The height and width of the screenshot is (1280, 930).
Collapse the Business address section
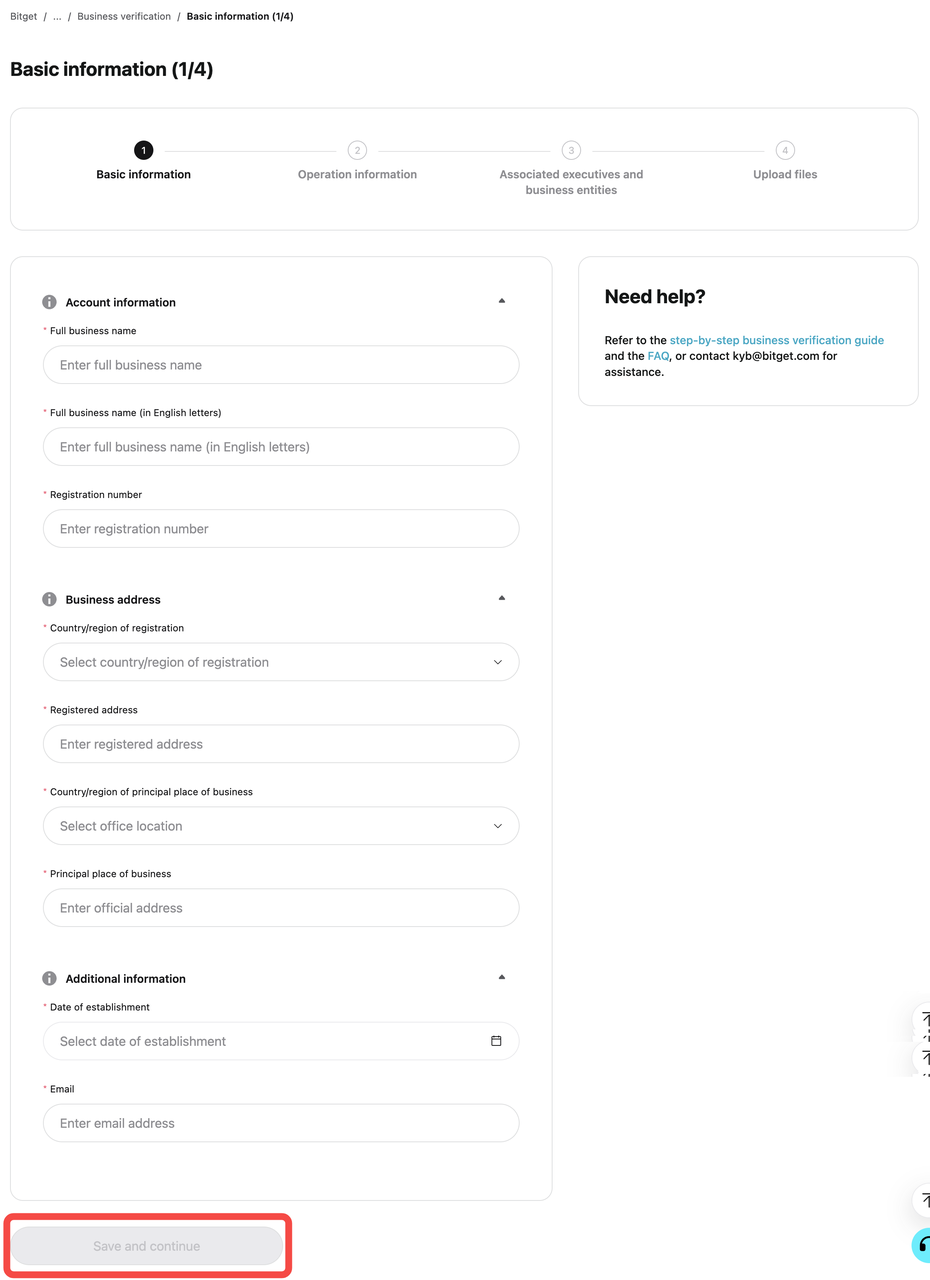[x=502, y=597]
